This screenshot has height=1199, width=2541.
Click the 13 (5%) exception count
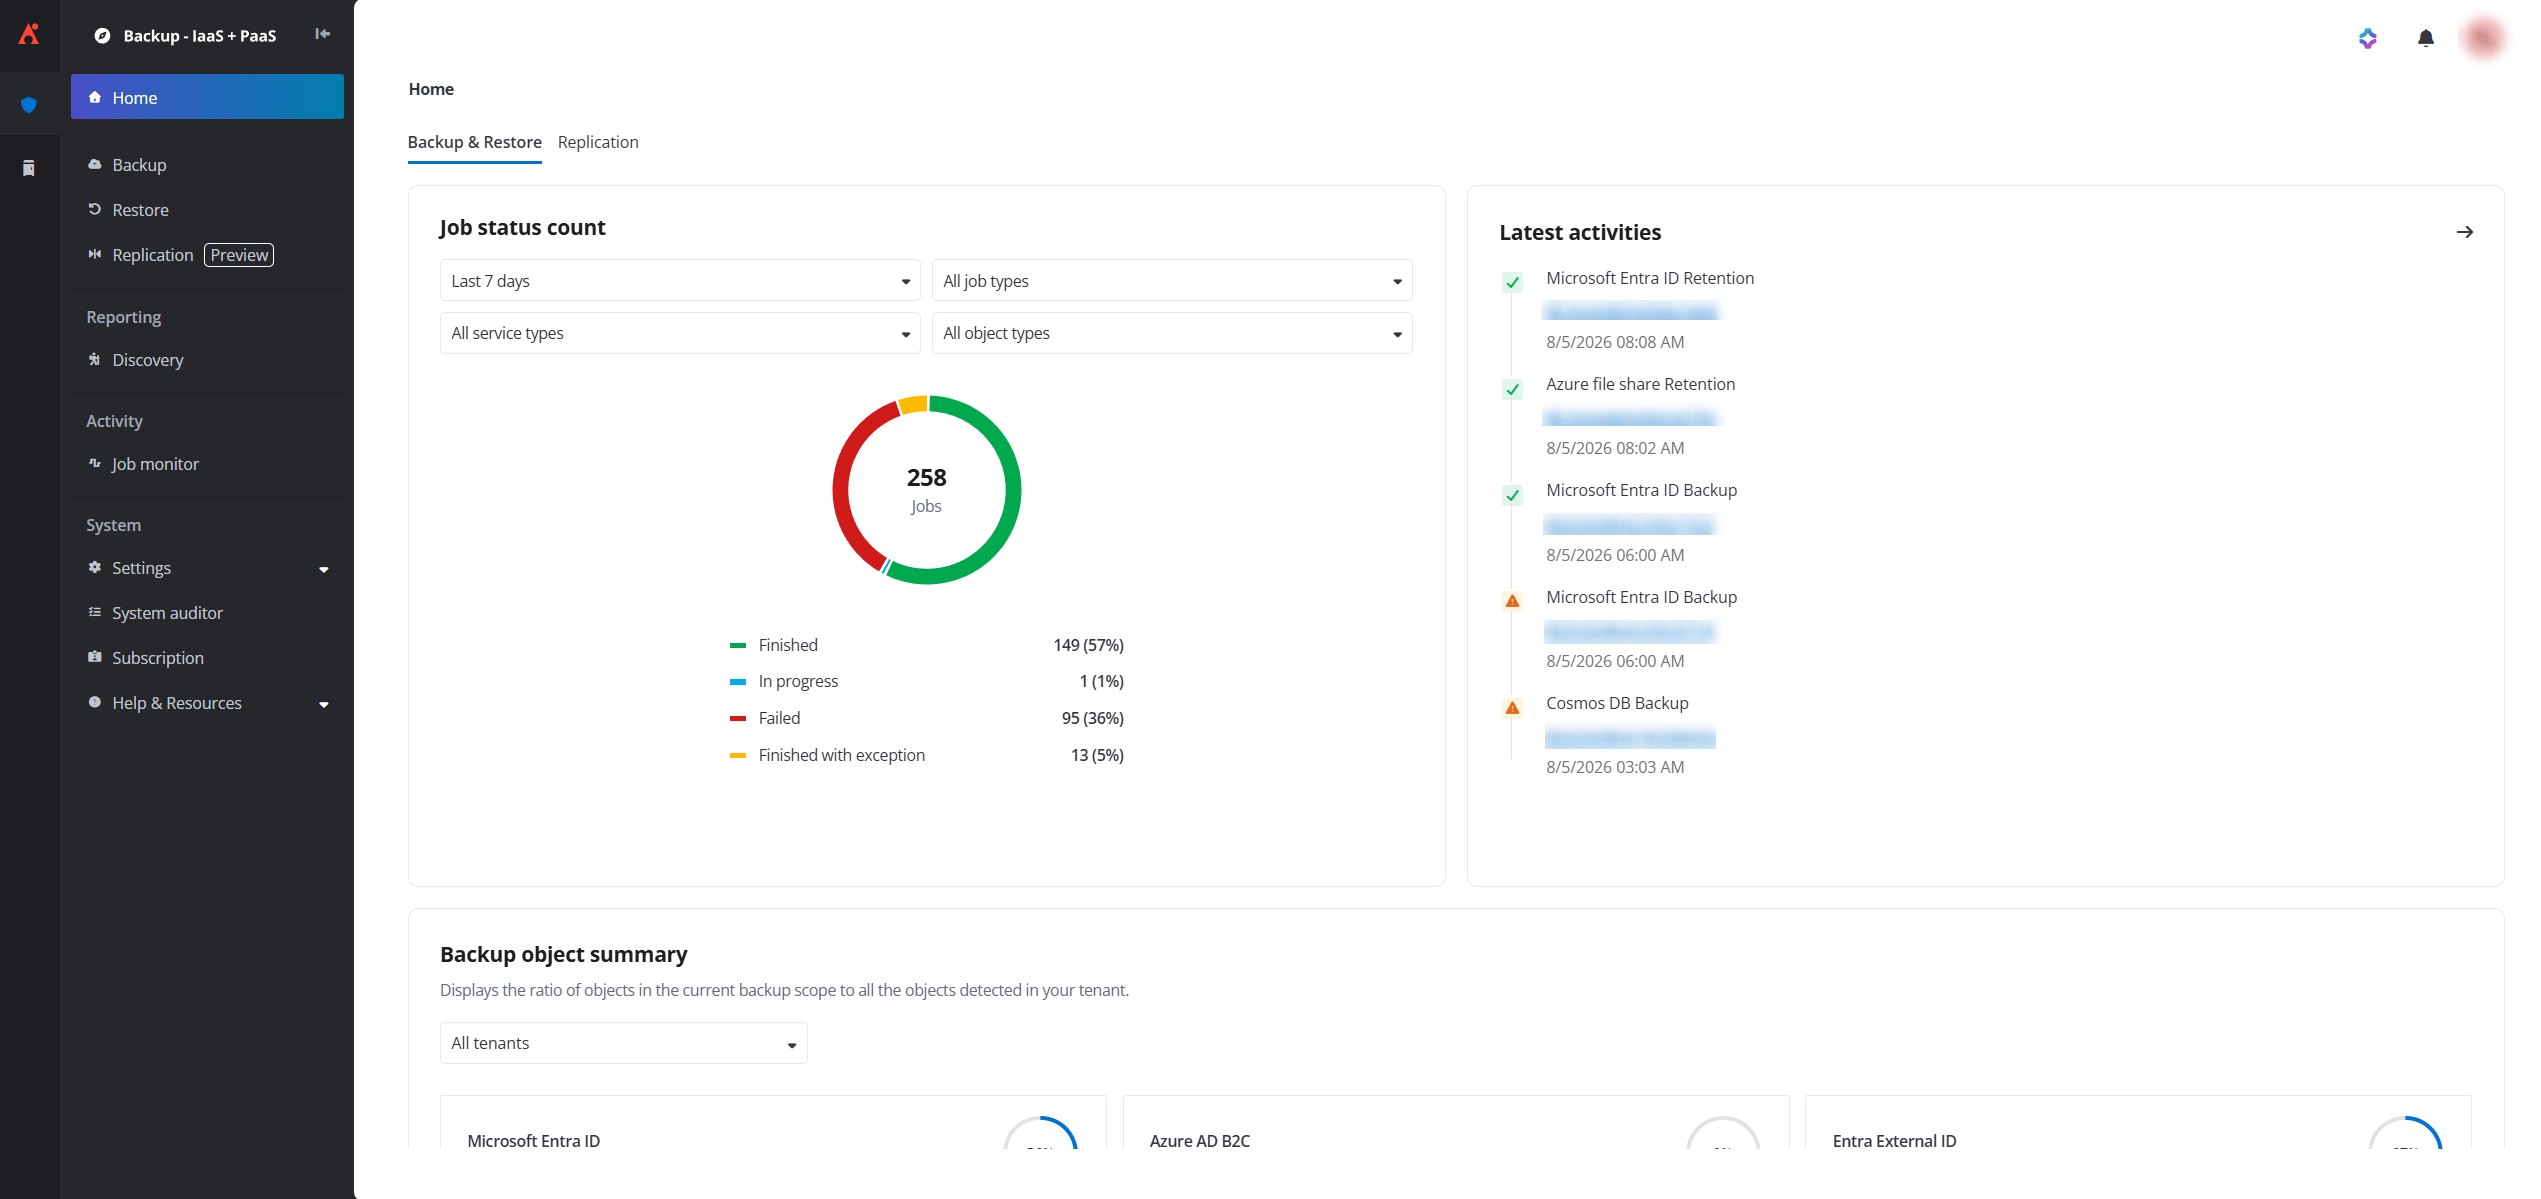(1097, 755)
